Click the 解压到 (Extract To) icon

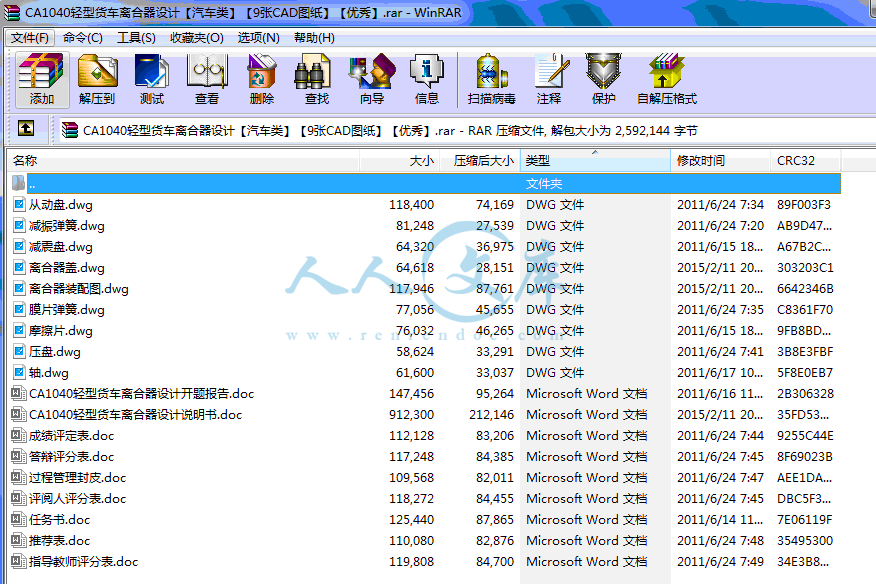[97, 79]
